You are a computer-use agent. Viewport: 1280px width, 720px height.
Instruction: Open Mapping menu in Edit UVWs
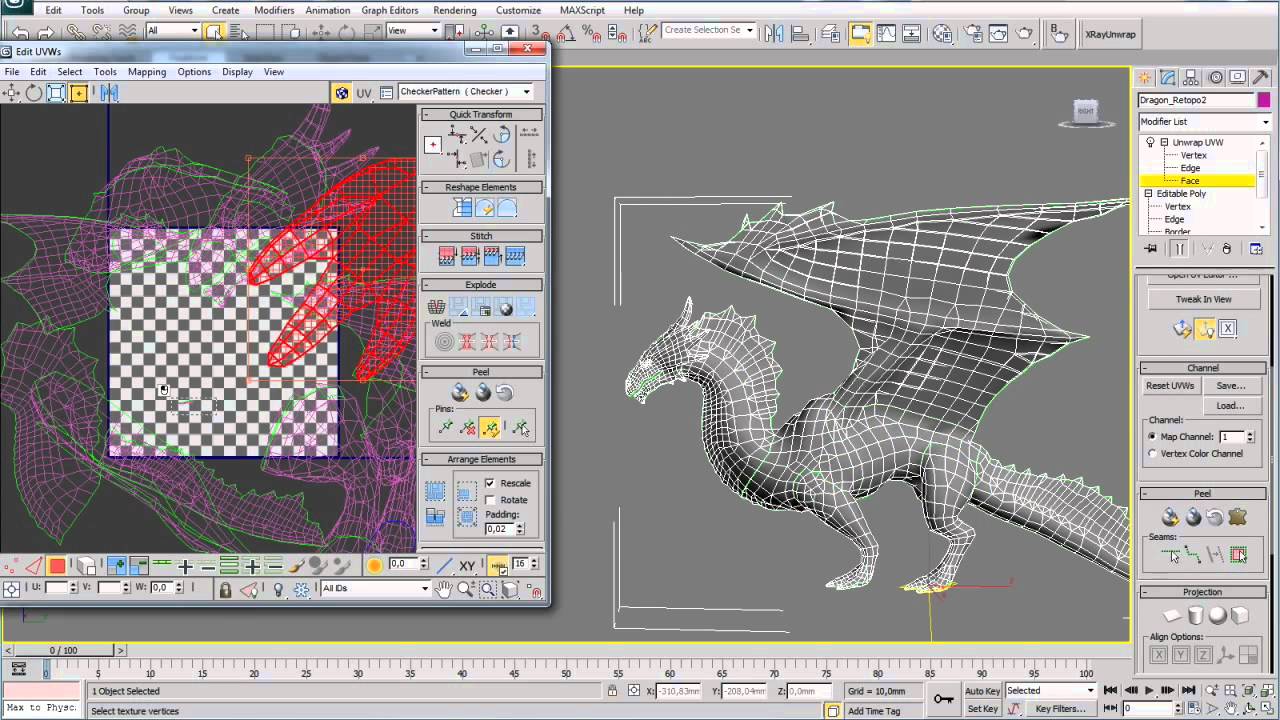[147, 72]
